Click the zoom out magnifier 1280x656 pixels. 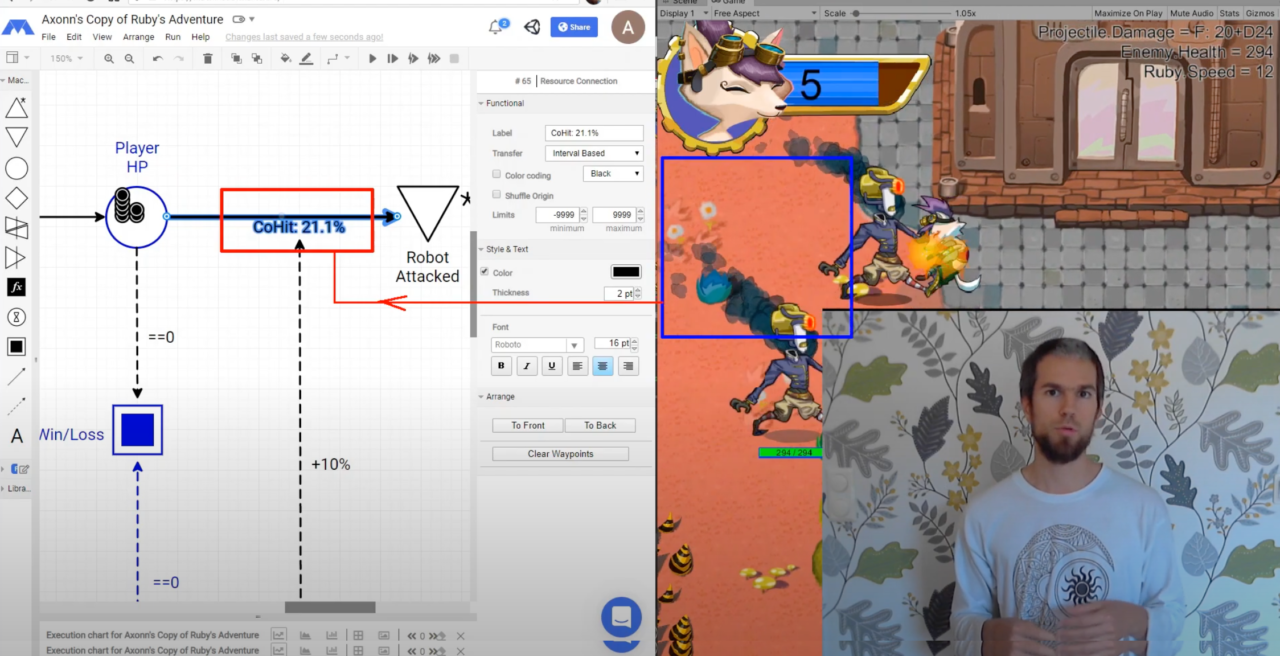pos(130,59)
